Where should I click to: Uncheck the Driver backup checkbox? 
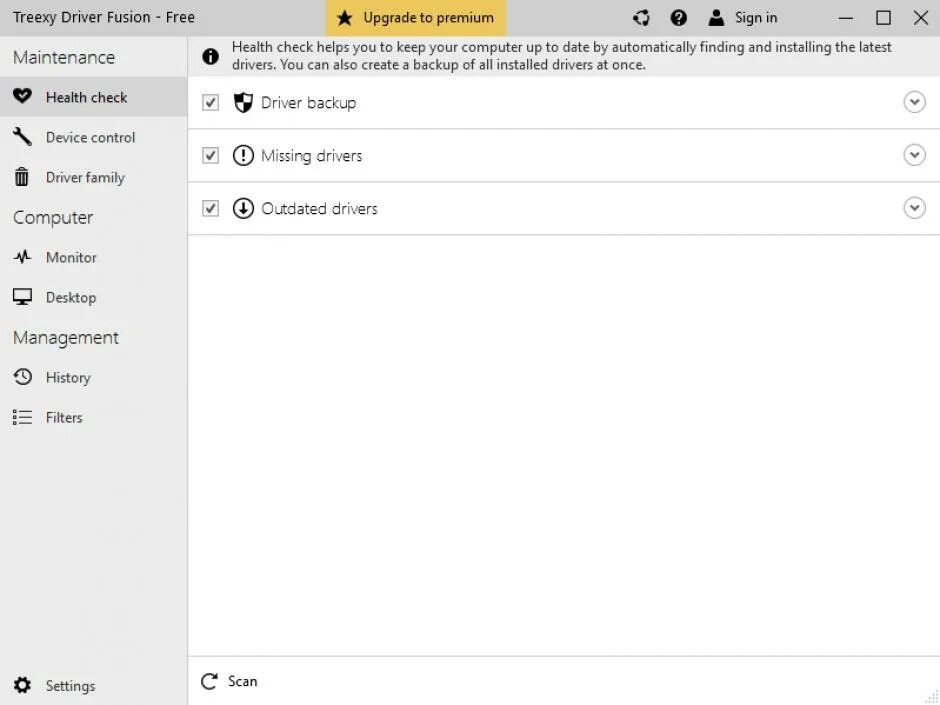tap(210, 103)
